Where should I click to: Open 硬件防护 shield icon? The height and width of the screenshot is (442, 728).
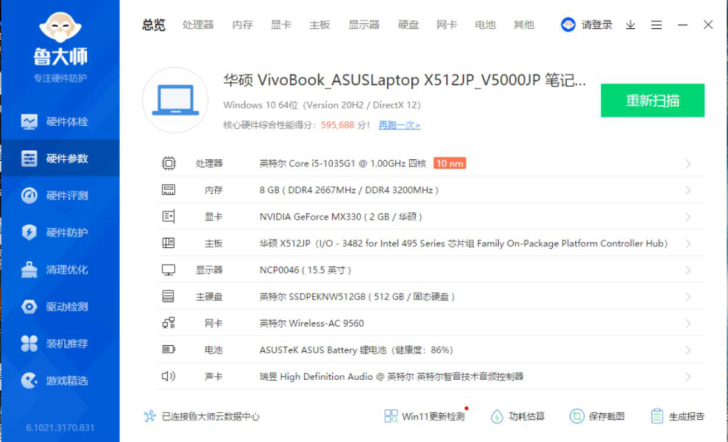29,232
